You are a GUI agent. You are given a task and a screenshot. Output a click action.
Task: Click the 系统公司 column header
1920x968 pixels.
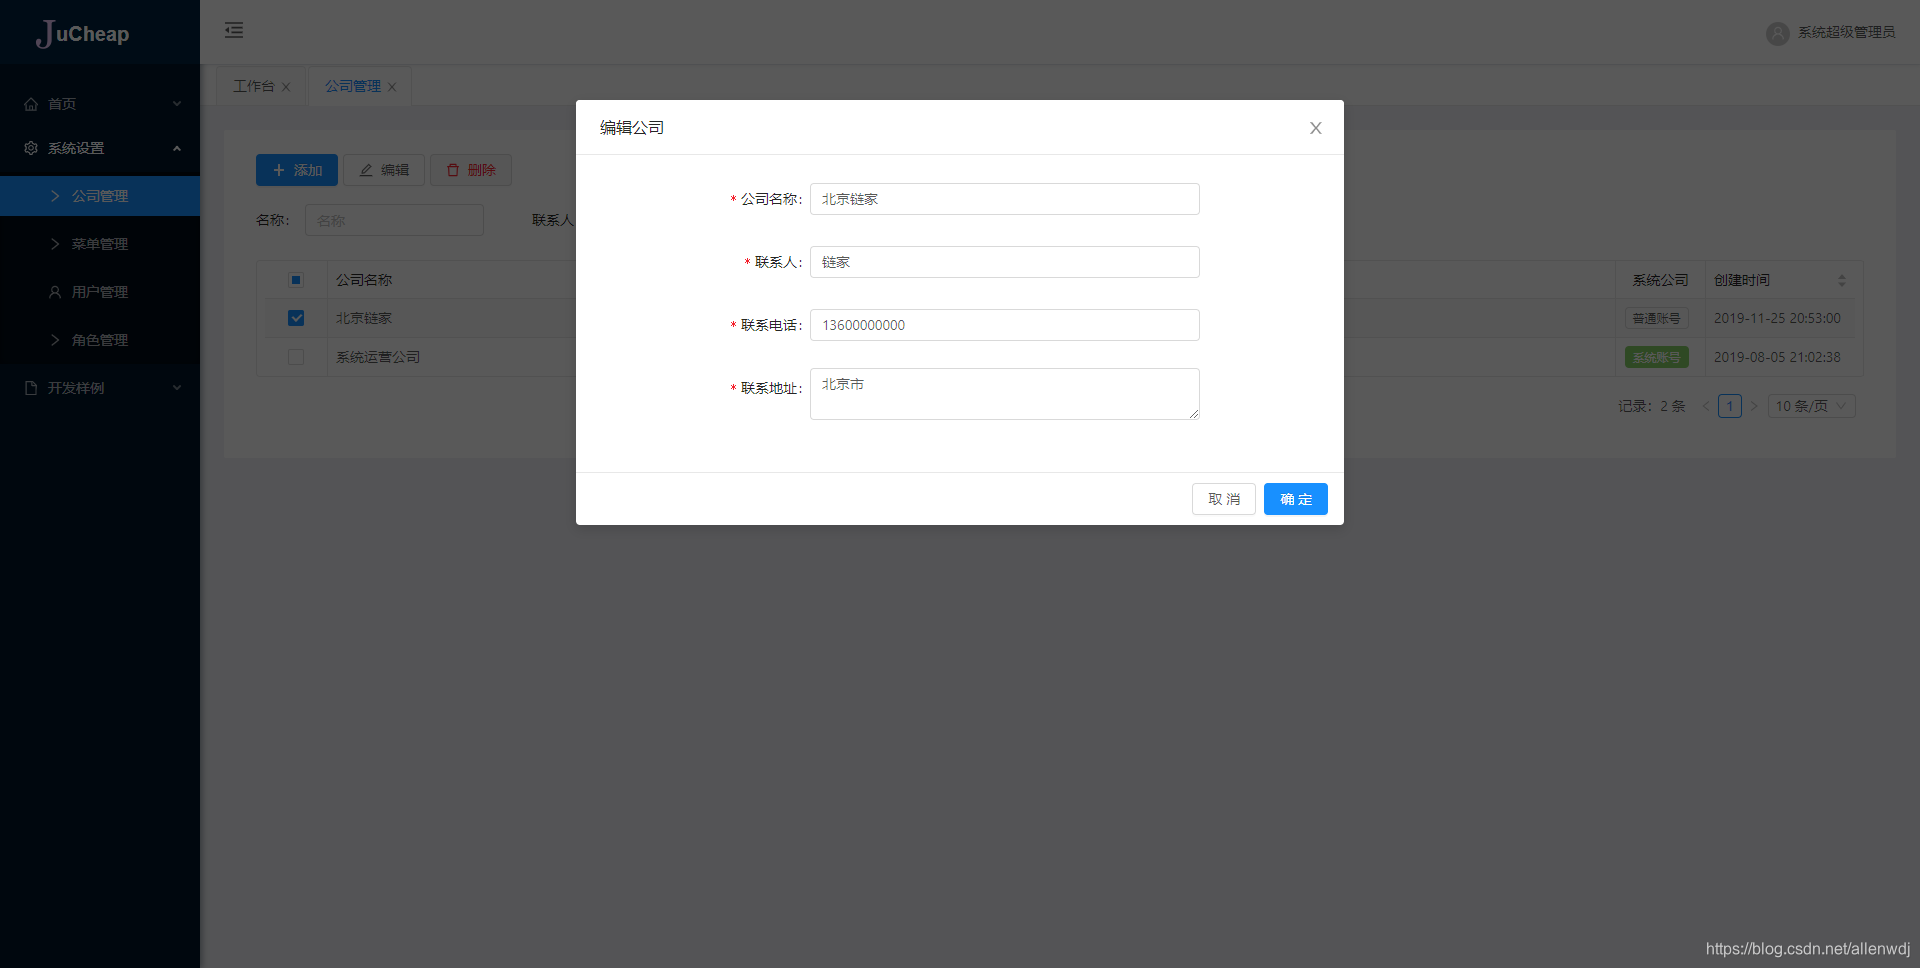pos(1660,280)
